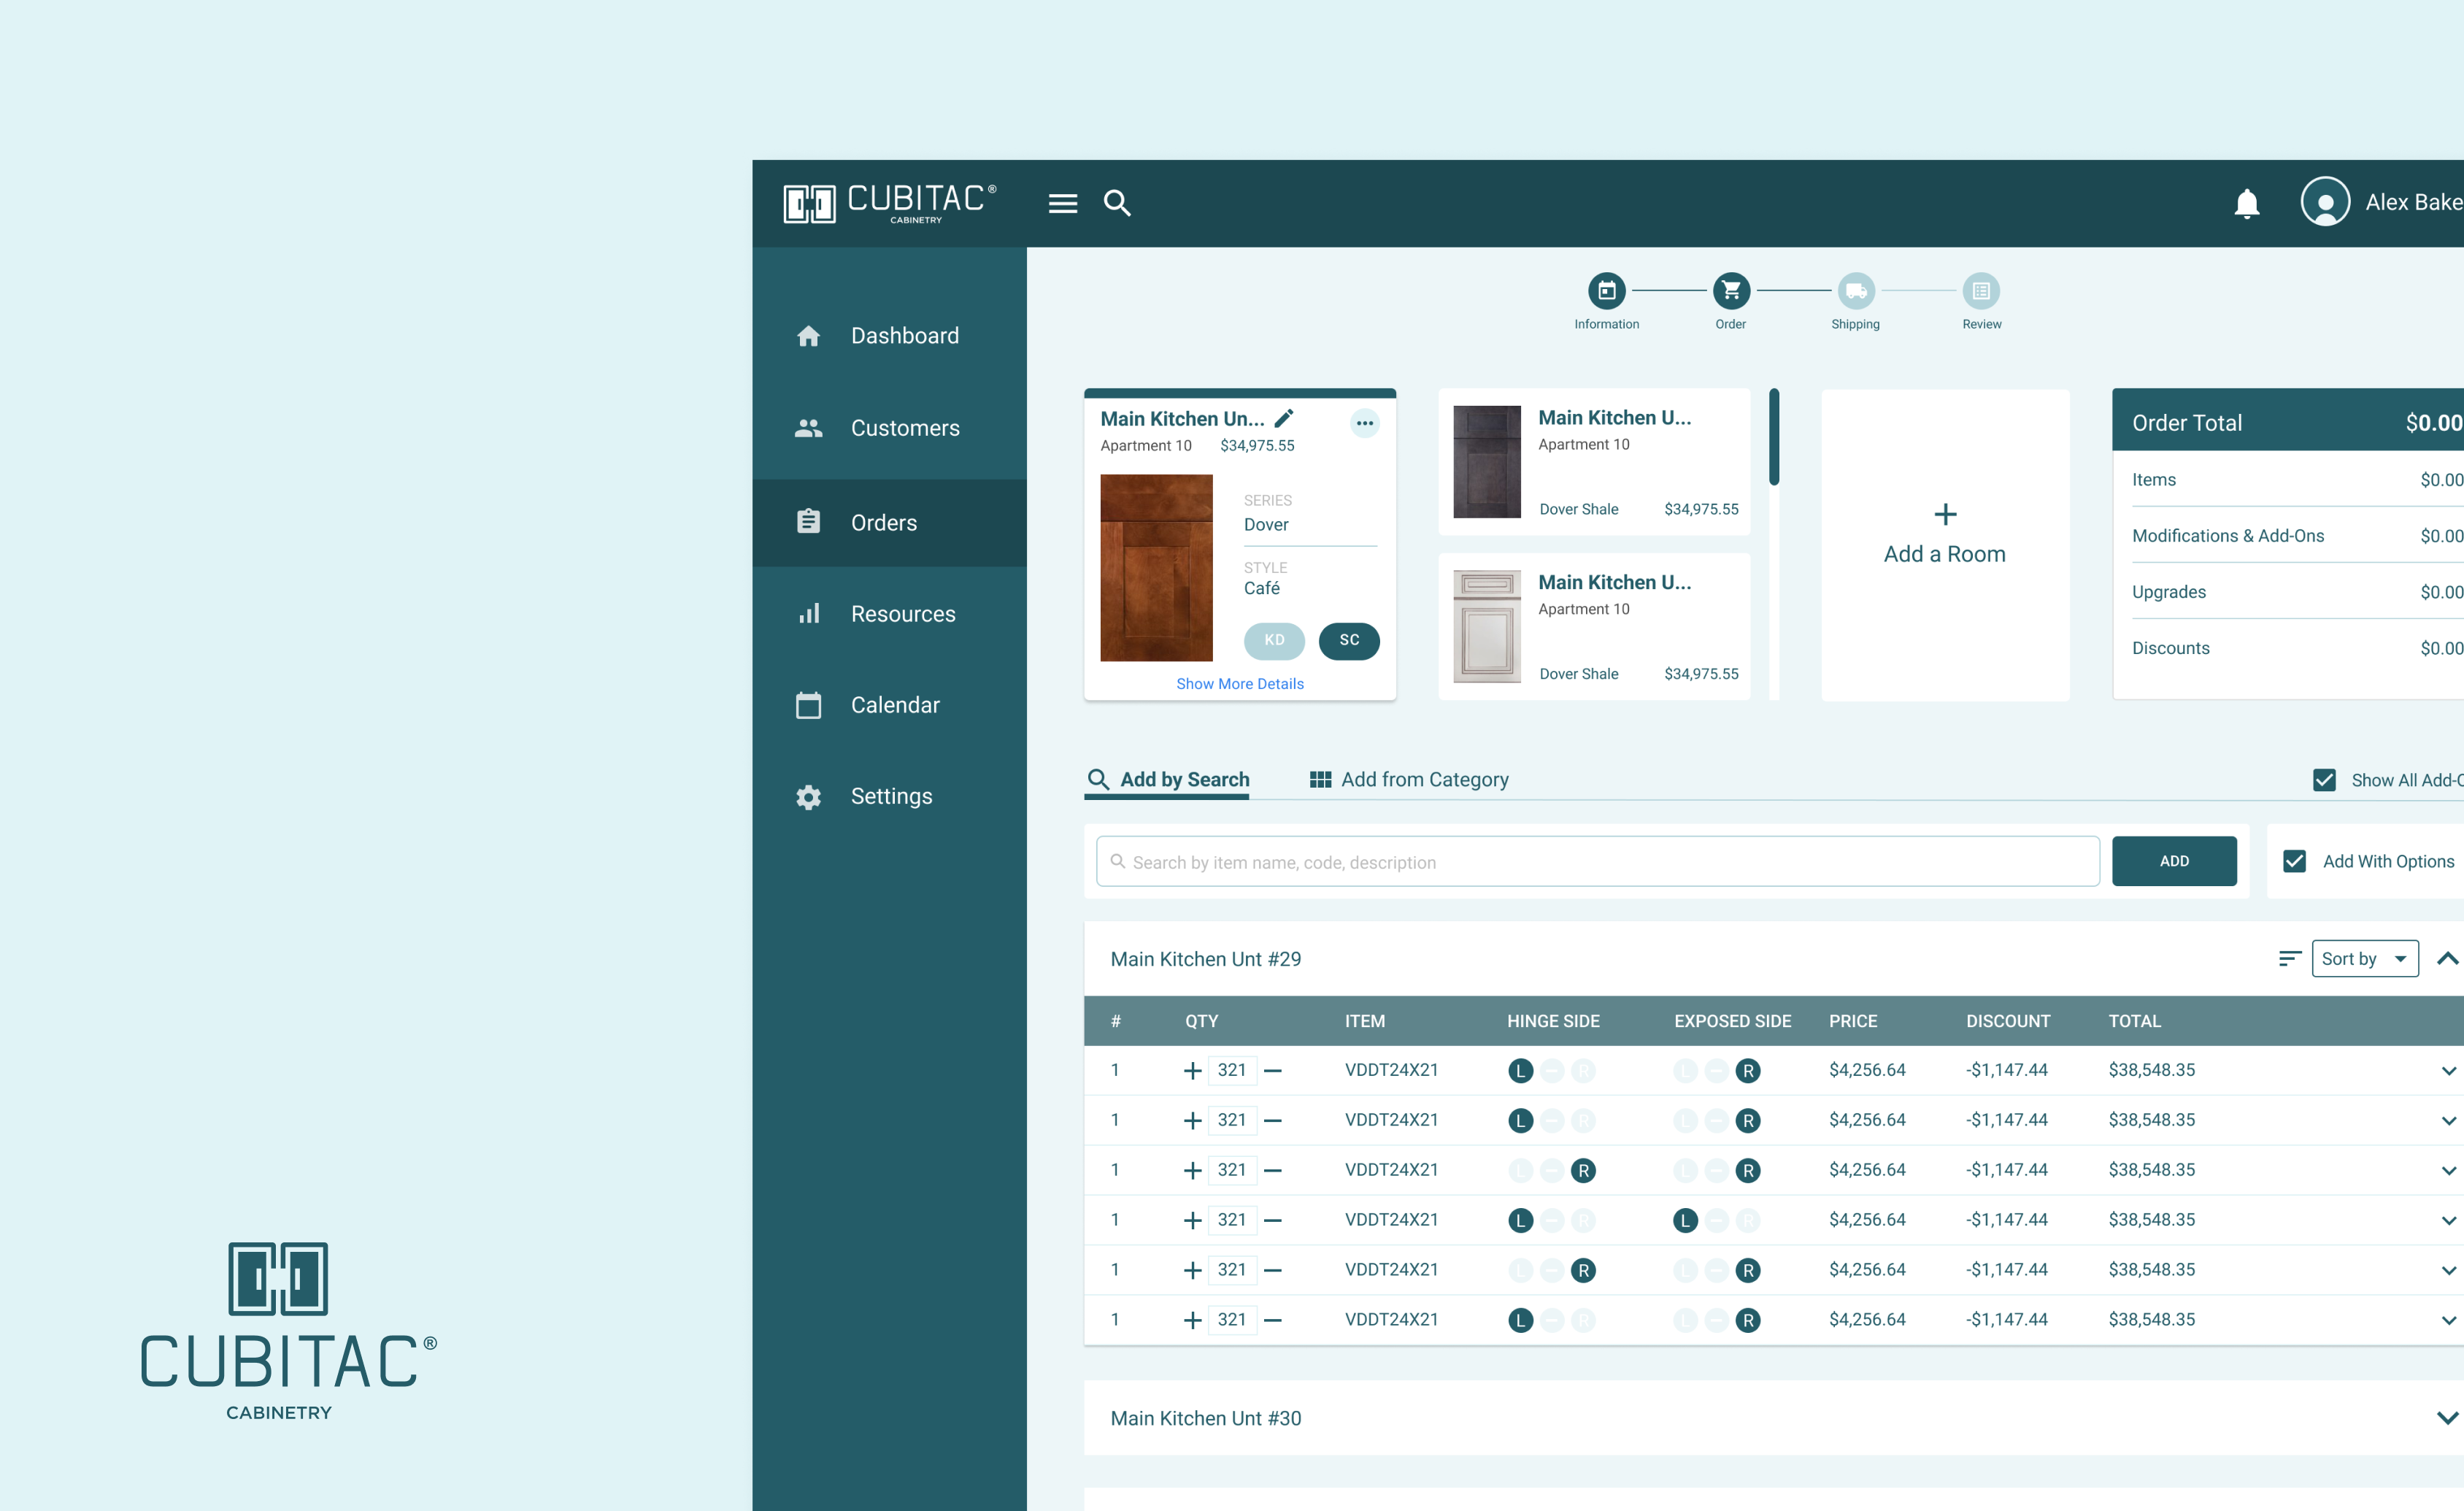The height and width of the screenshot is (1511, 2464).
Task: Open Calendar in the sidebar
Action: (889, 705)
